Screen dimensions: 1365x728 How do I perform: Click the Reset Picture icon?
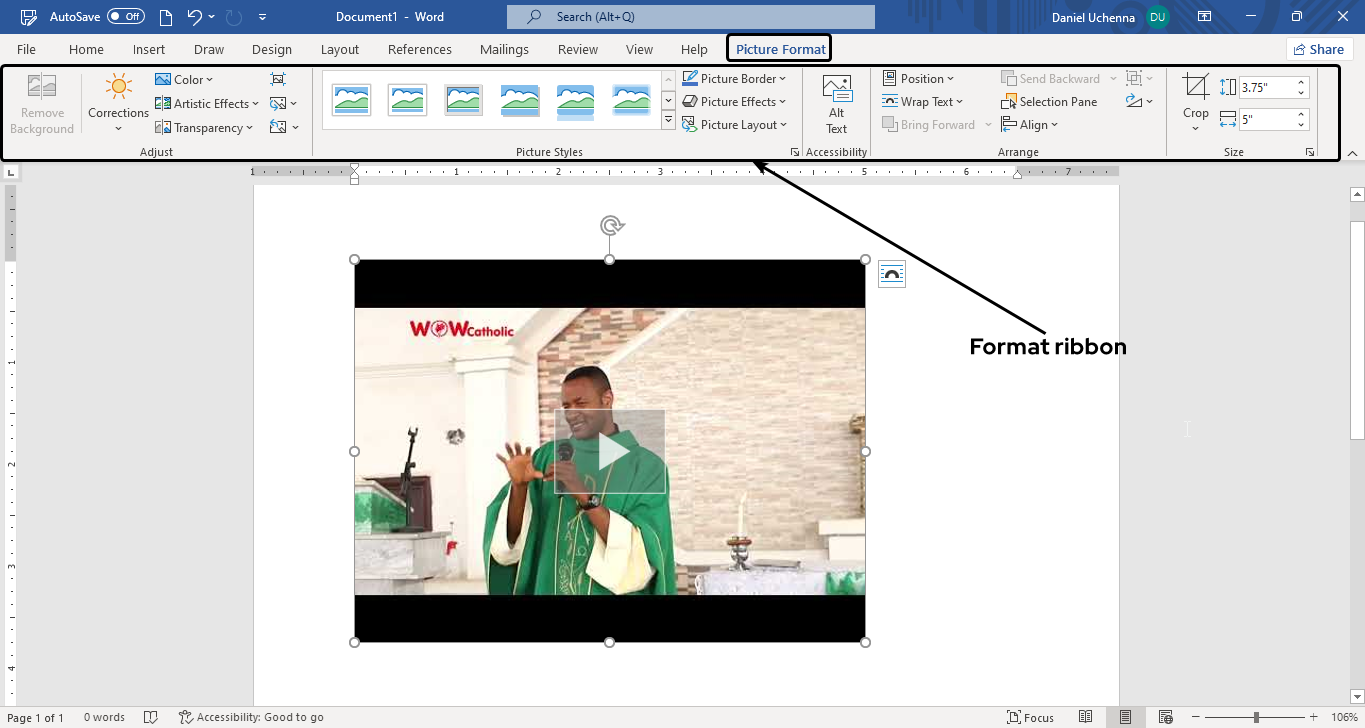coord(280,127)
